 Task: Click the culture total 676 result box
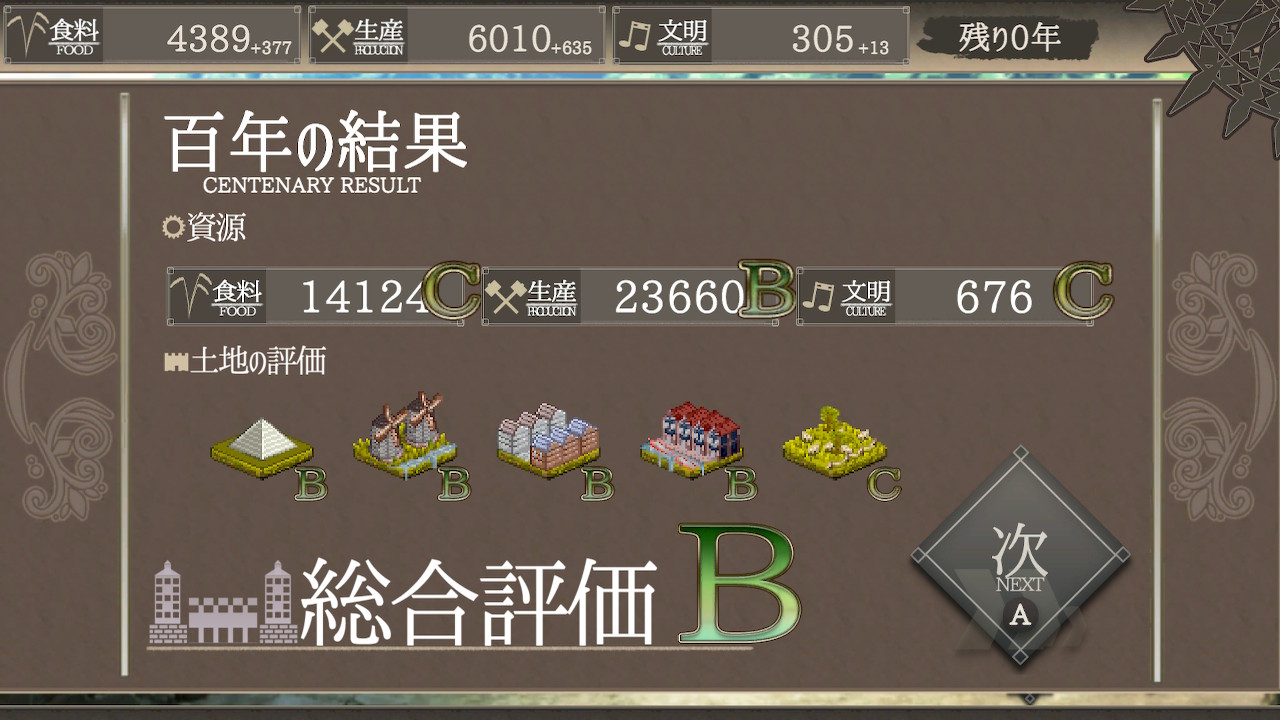click(x=945, y=296)
